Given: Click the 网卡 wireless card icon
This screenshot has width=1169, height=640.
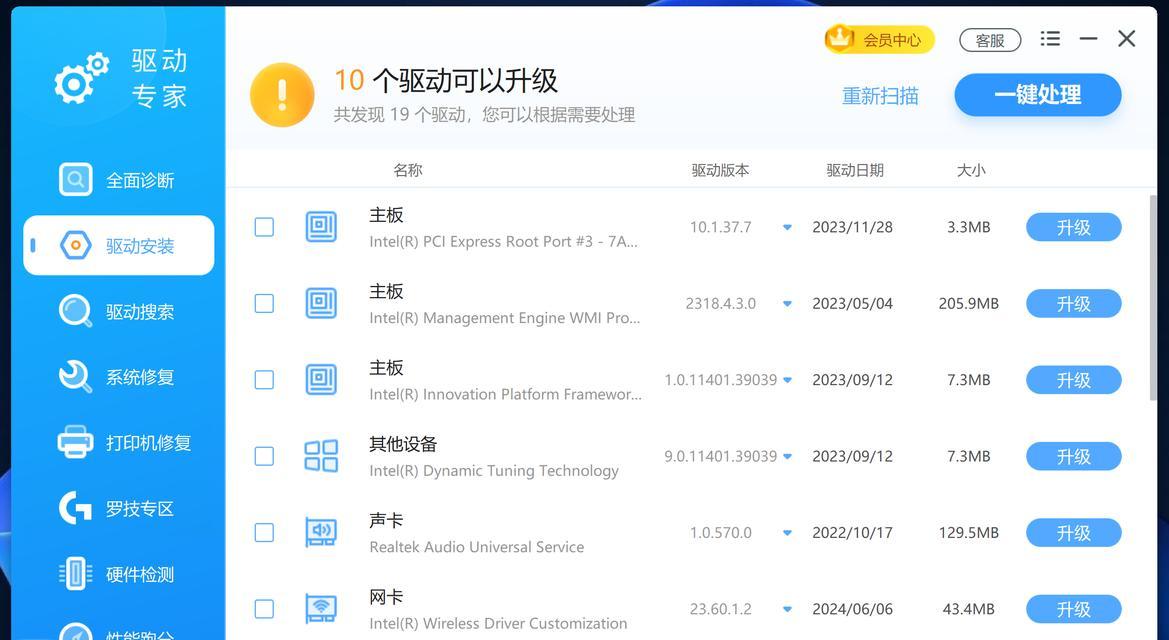Looking at the screenshot, I should [x=321, y=609].
